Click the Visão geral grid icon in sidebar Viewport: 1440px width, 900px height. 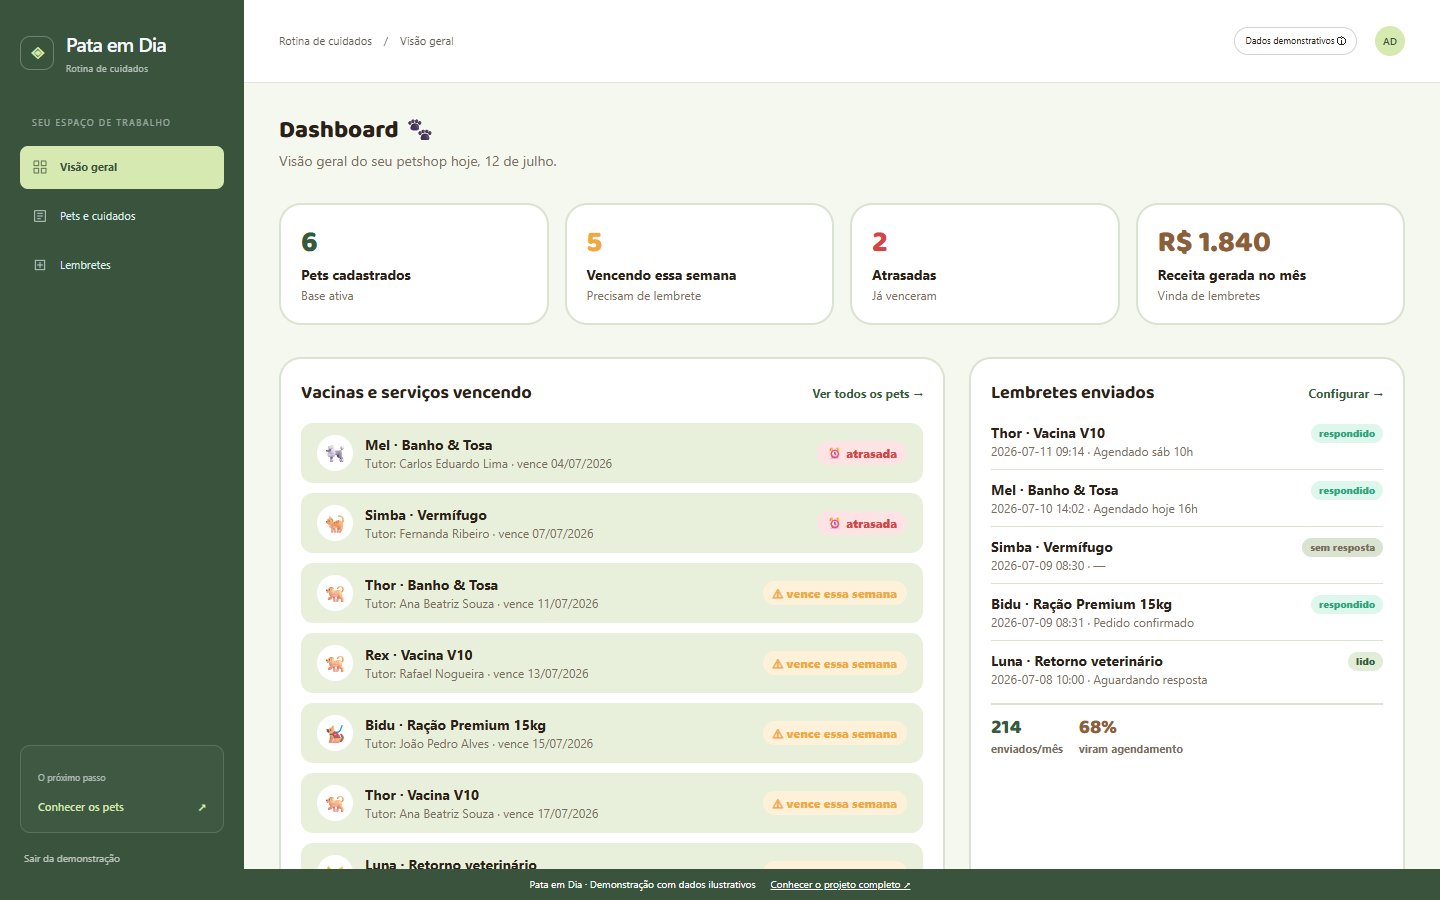40,167
